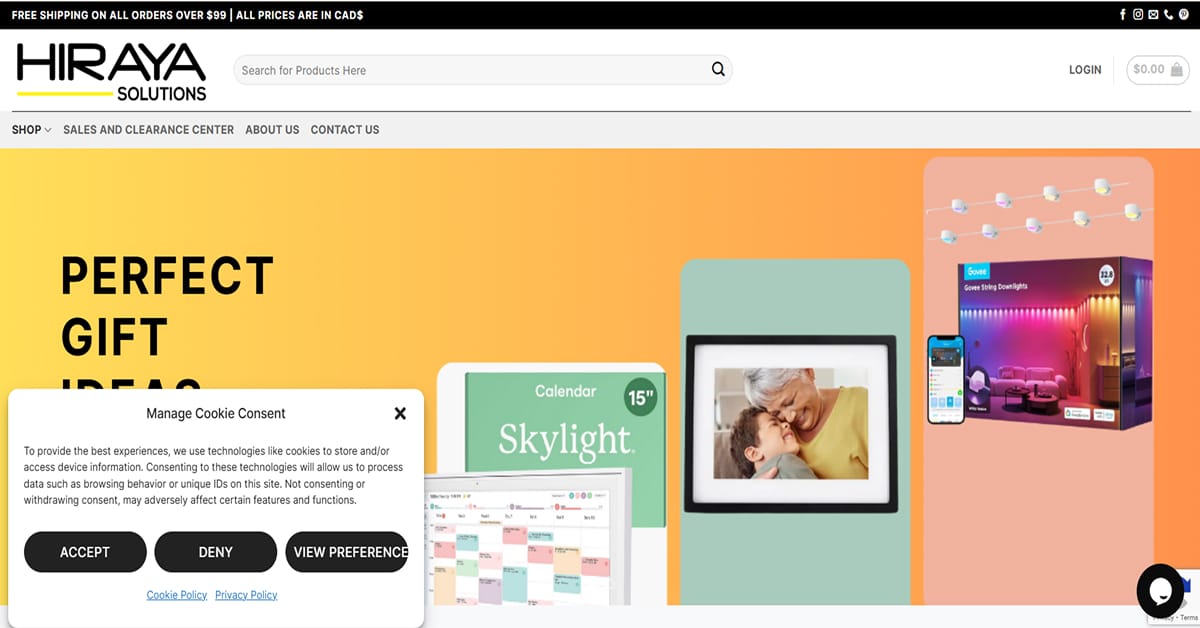Click the 'Manage Cookie Consent' title

[x=216, y=413]
